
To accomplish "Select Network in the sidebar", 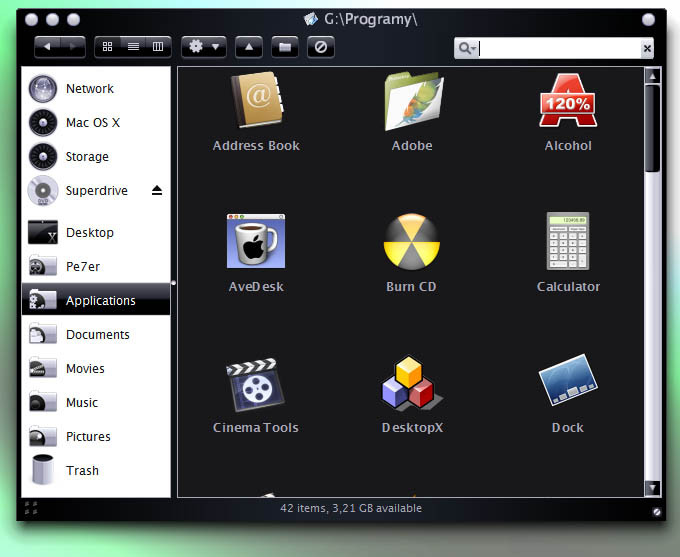I will (x=96, y=88).
